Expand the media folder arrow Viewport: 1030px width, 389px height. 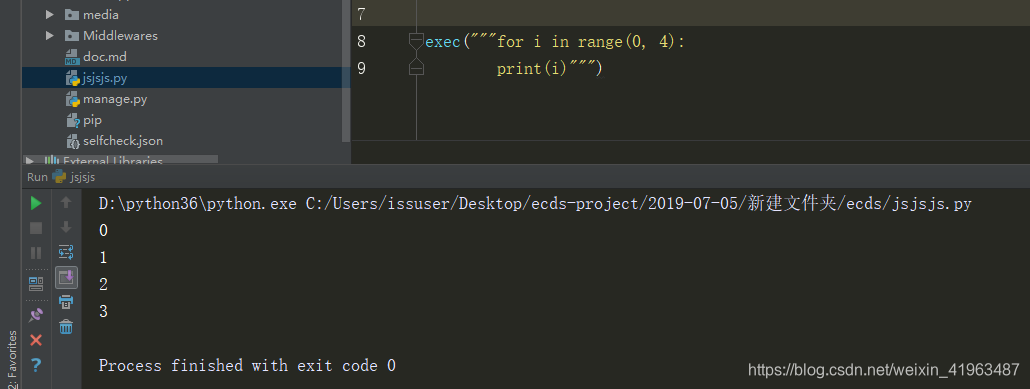(x=50, y=14)
